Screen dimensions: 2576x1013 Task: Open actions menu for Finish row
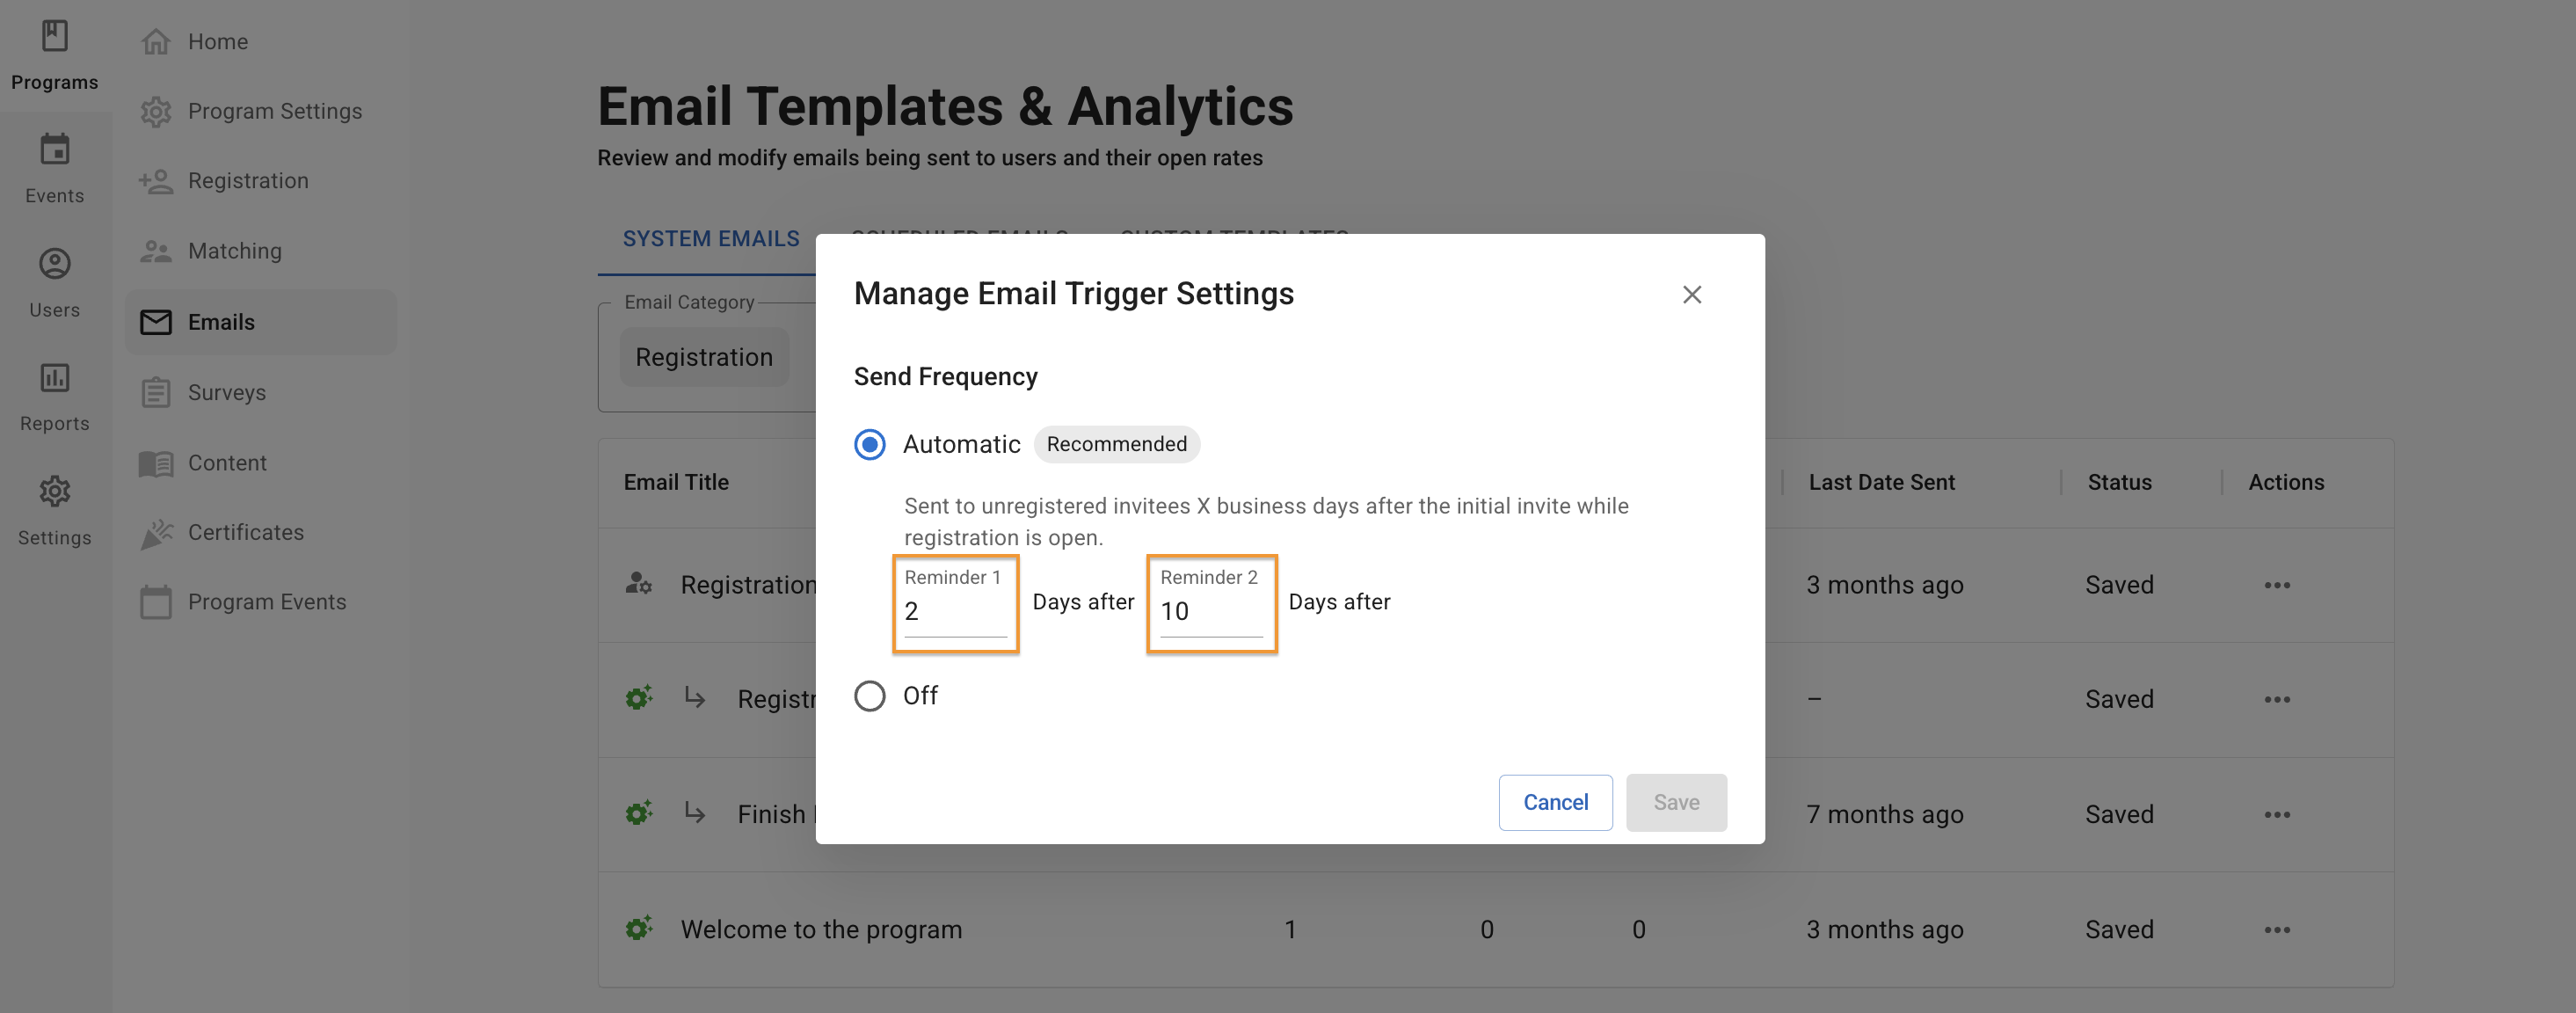click(x=2276, y=815)
